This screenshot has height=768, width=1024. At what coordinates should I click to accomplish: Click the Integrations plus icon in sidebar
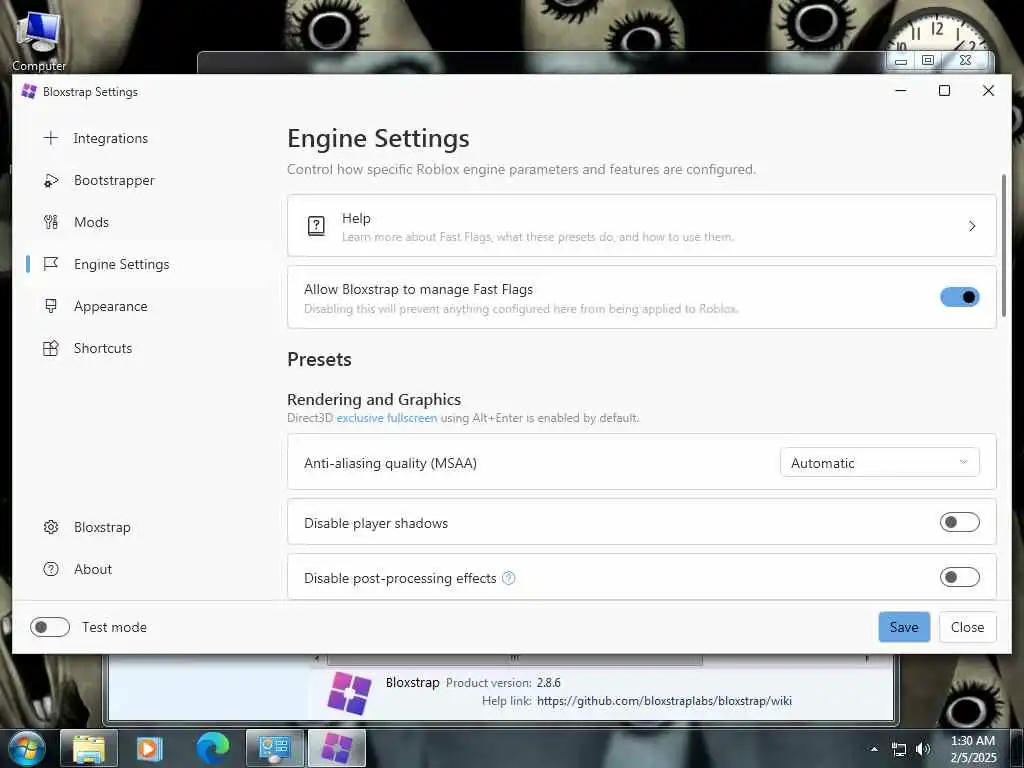pyautogui.click(x=50, y=138)
